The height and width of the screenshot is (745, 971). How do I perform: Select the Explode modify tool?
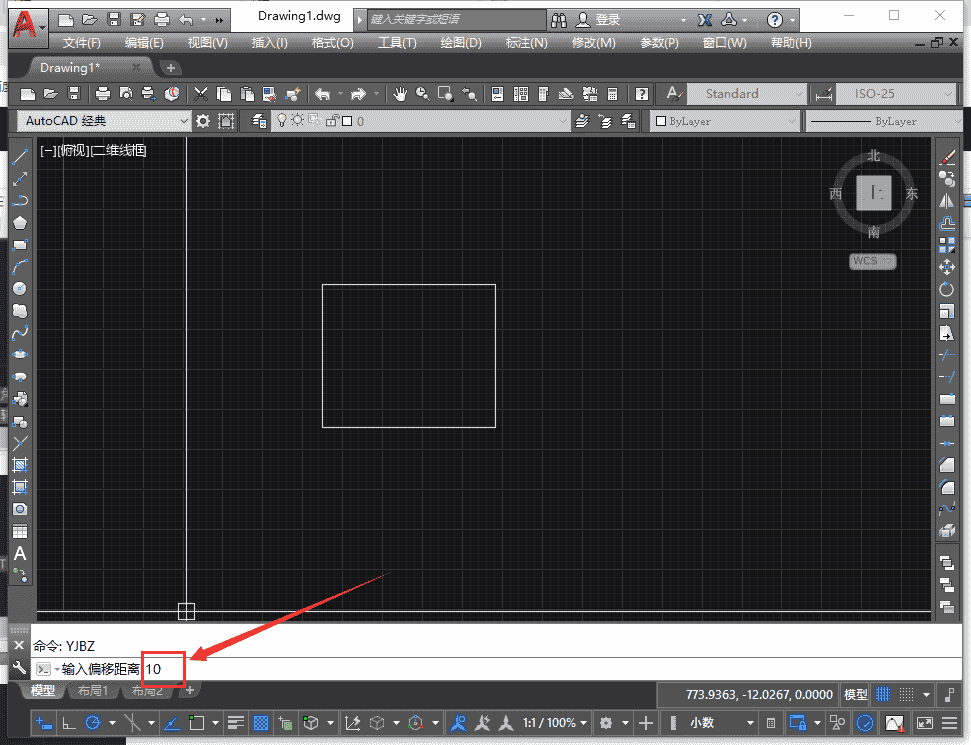pos(947,531)
